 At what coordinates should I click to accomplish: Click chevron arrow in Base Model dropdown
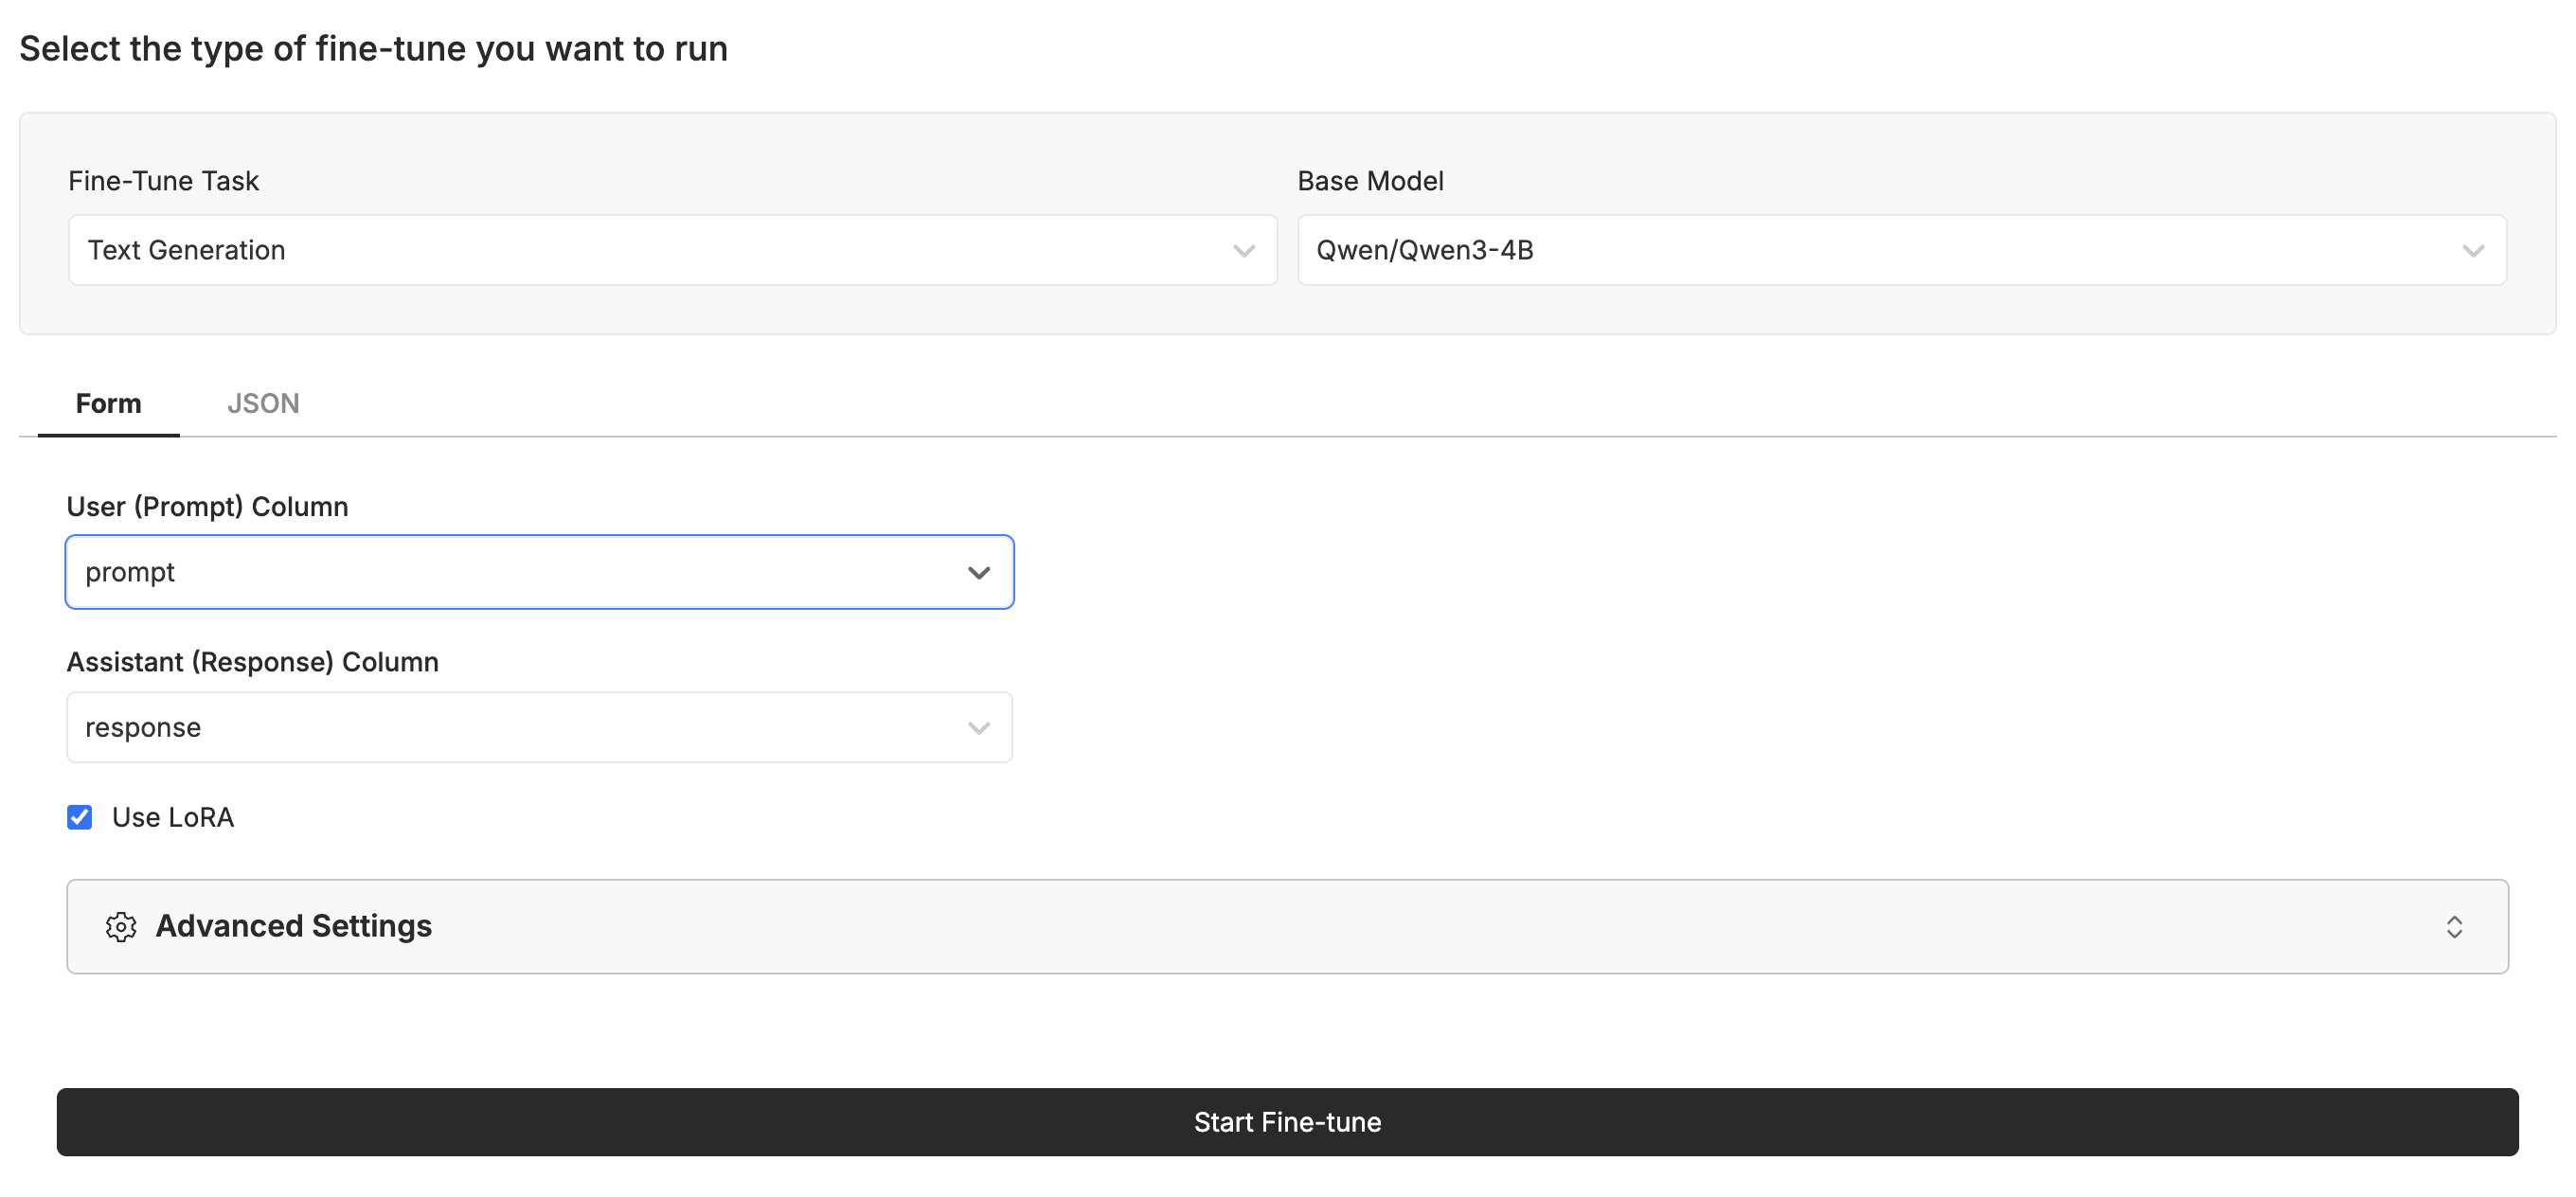click(2472, 251)
